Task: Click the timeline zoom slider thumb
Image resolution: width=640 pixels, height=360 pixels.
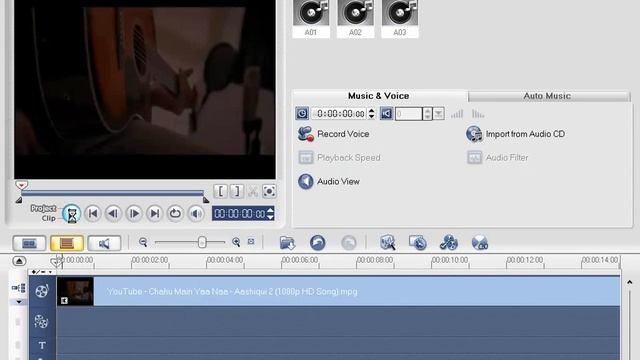Action: (202, 242)
